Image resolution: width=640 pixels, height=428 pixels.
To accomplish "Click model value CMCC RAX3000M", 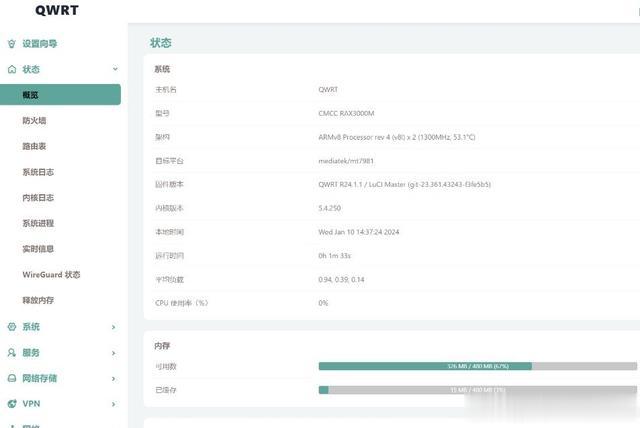I will (346, 113).
